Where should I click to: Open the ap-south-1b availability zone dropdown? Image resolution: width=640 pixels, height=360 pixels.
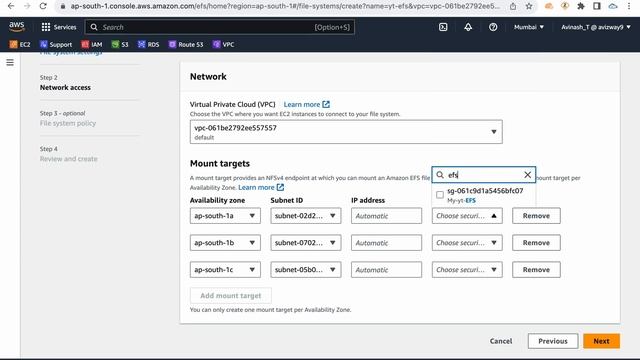click(225, 242)
